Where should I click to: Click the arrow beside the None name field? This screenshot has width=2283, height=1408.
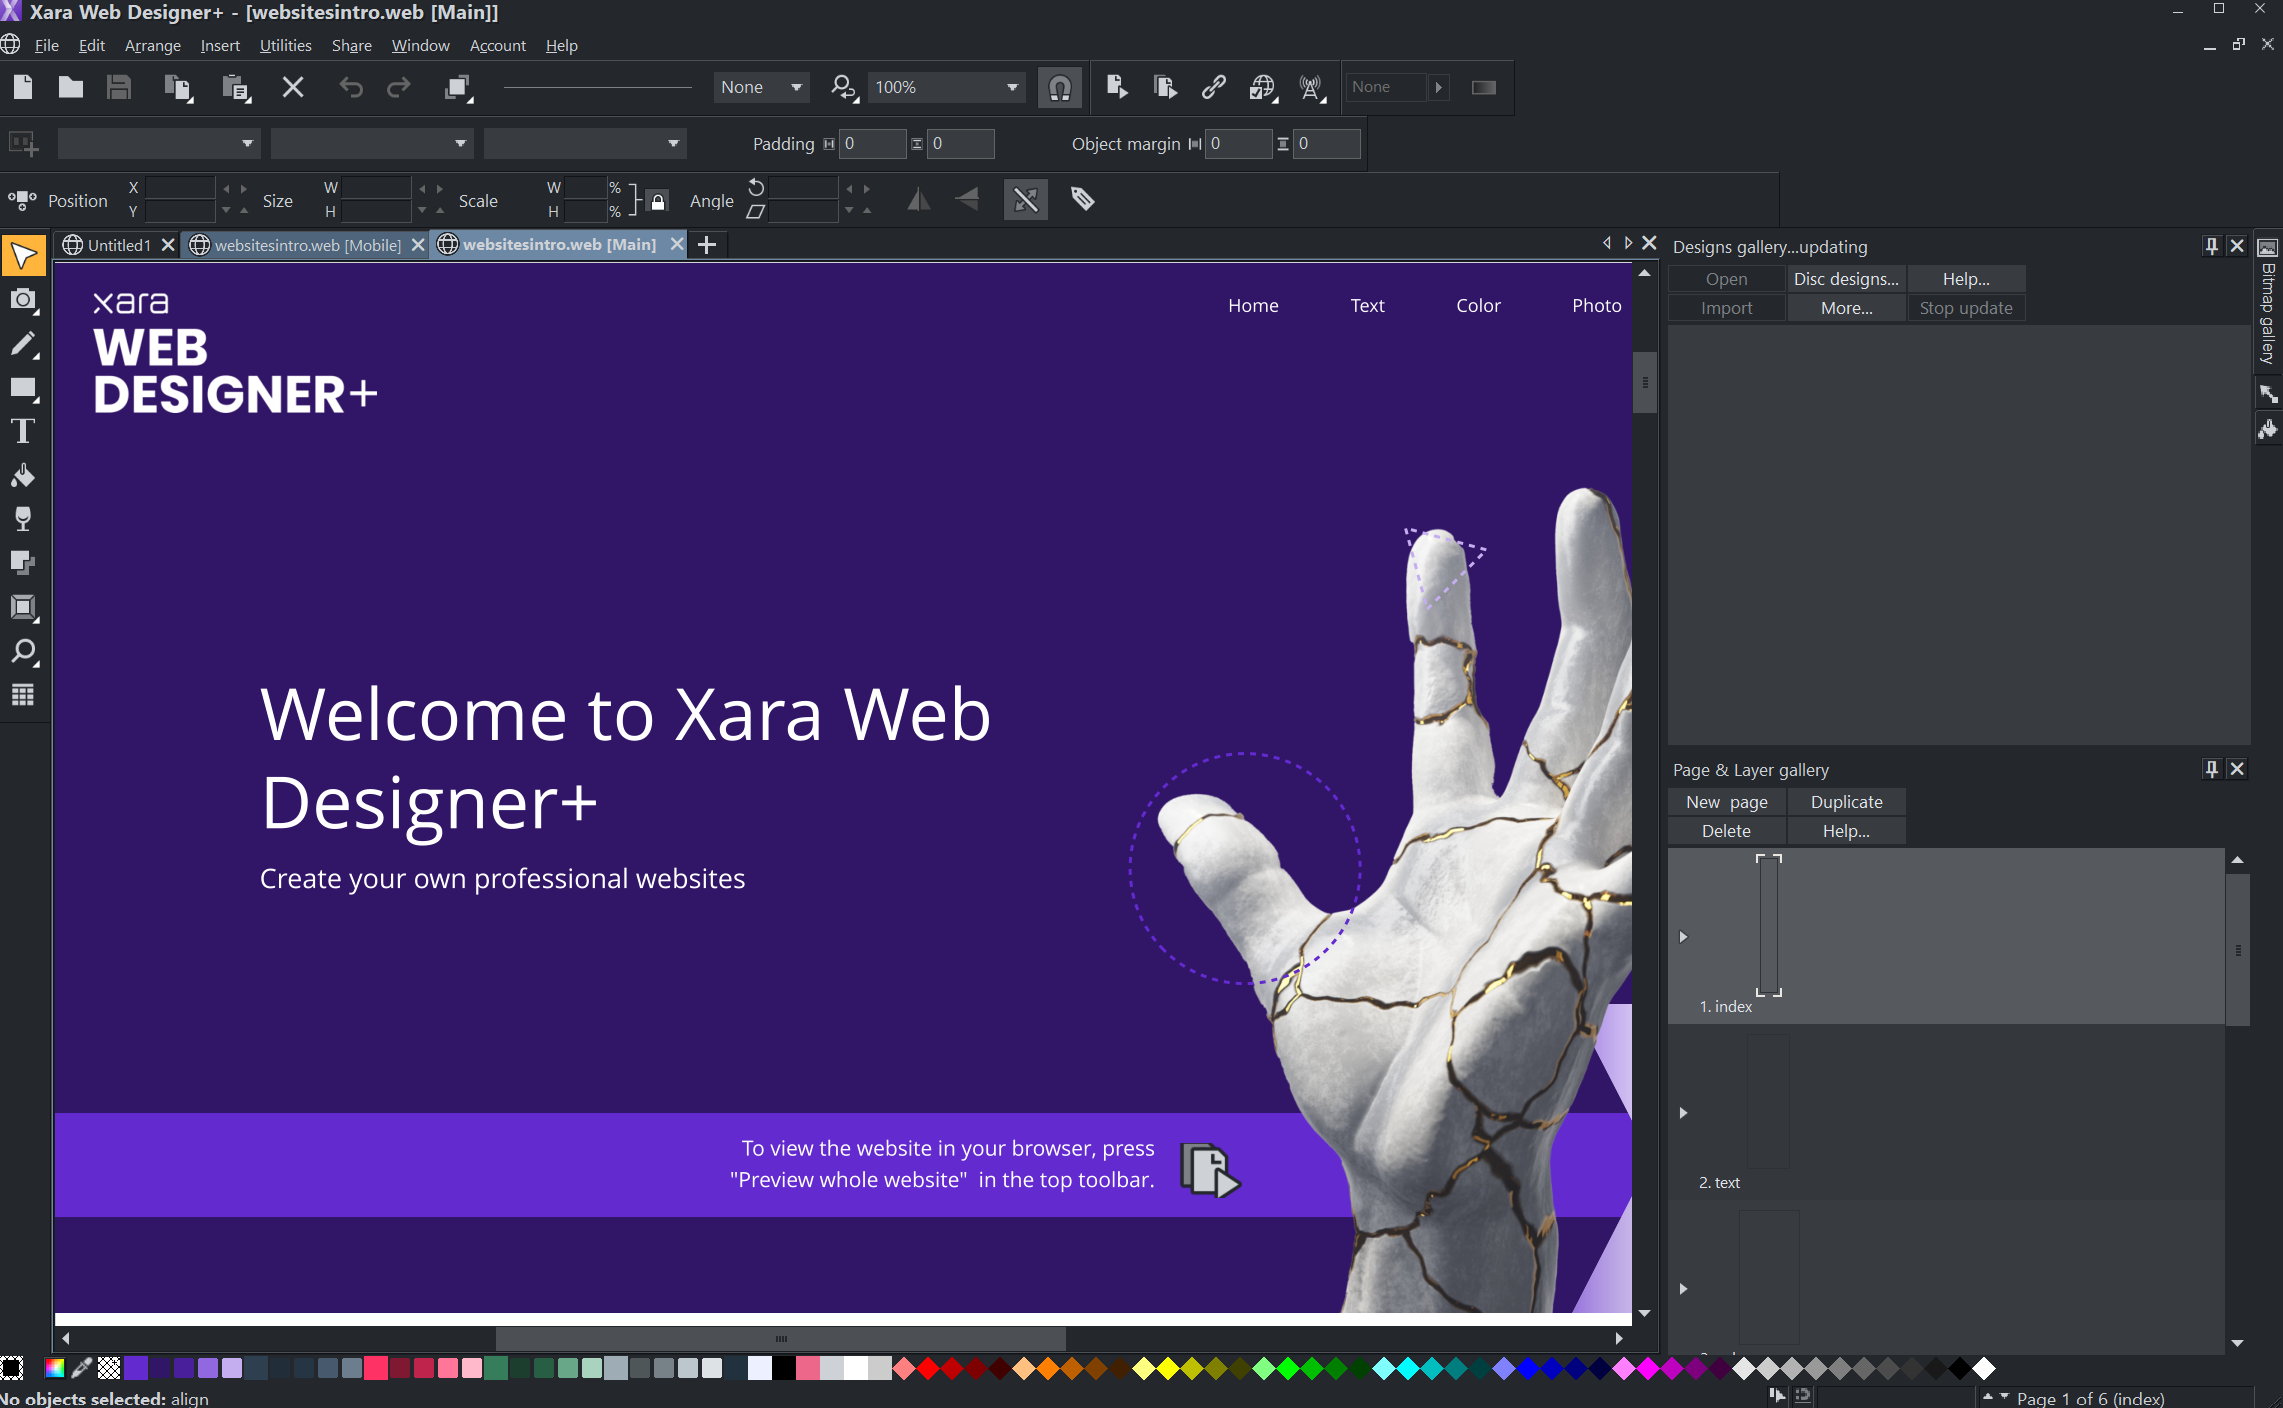[1438, 87]
